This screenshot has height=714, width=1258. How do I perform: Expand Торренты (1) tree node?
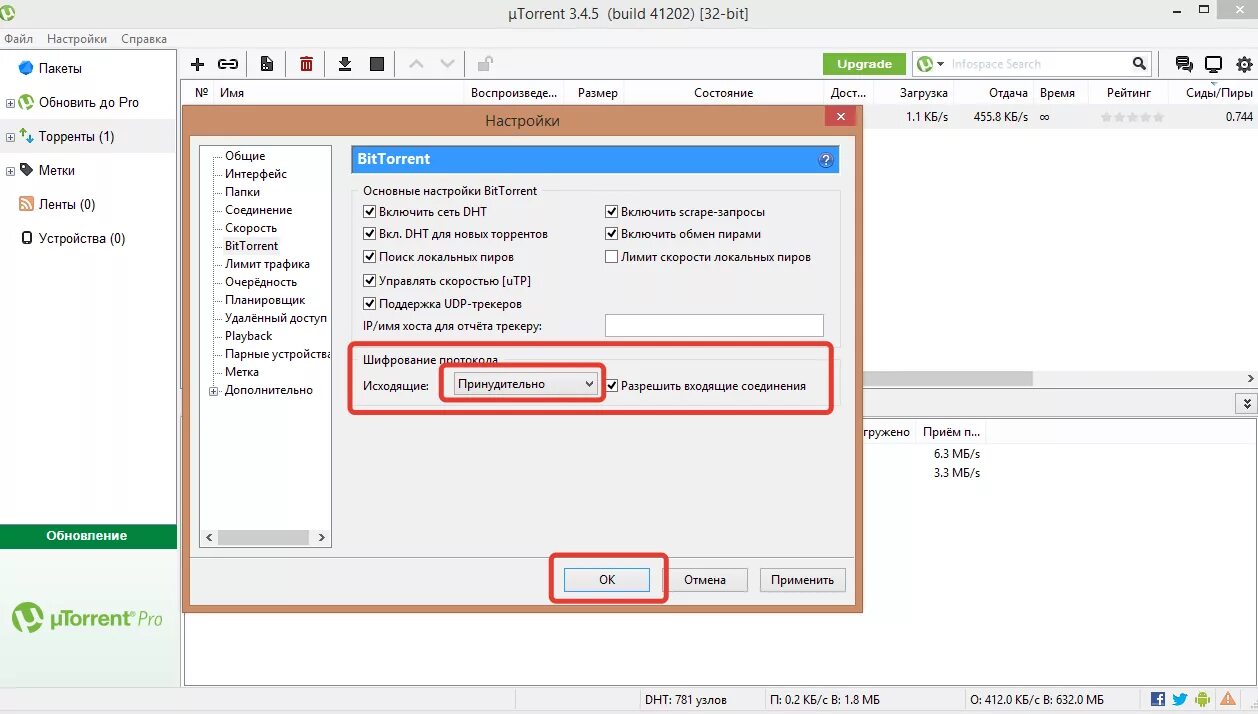(10, 137)
